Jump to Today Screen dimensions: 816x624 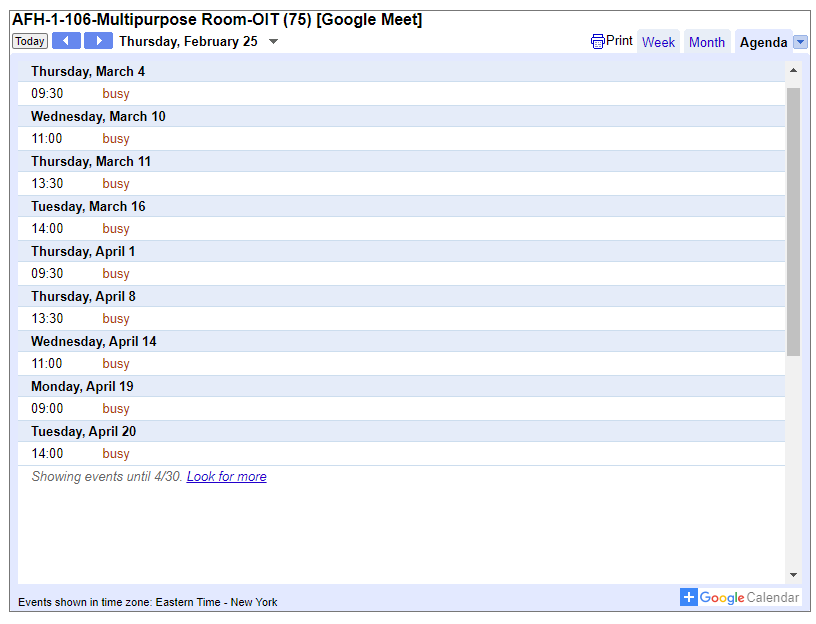point(30,41)
